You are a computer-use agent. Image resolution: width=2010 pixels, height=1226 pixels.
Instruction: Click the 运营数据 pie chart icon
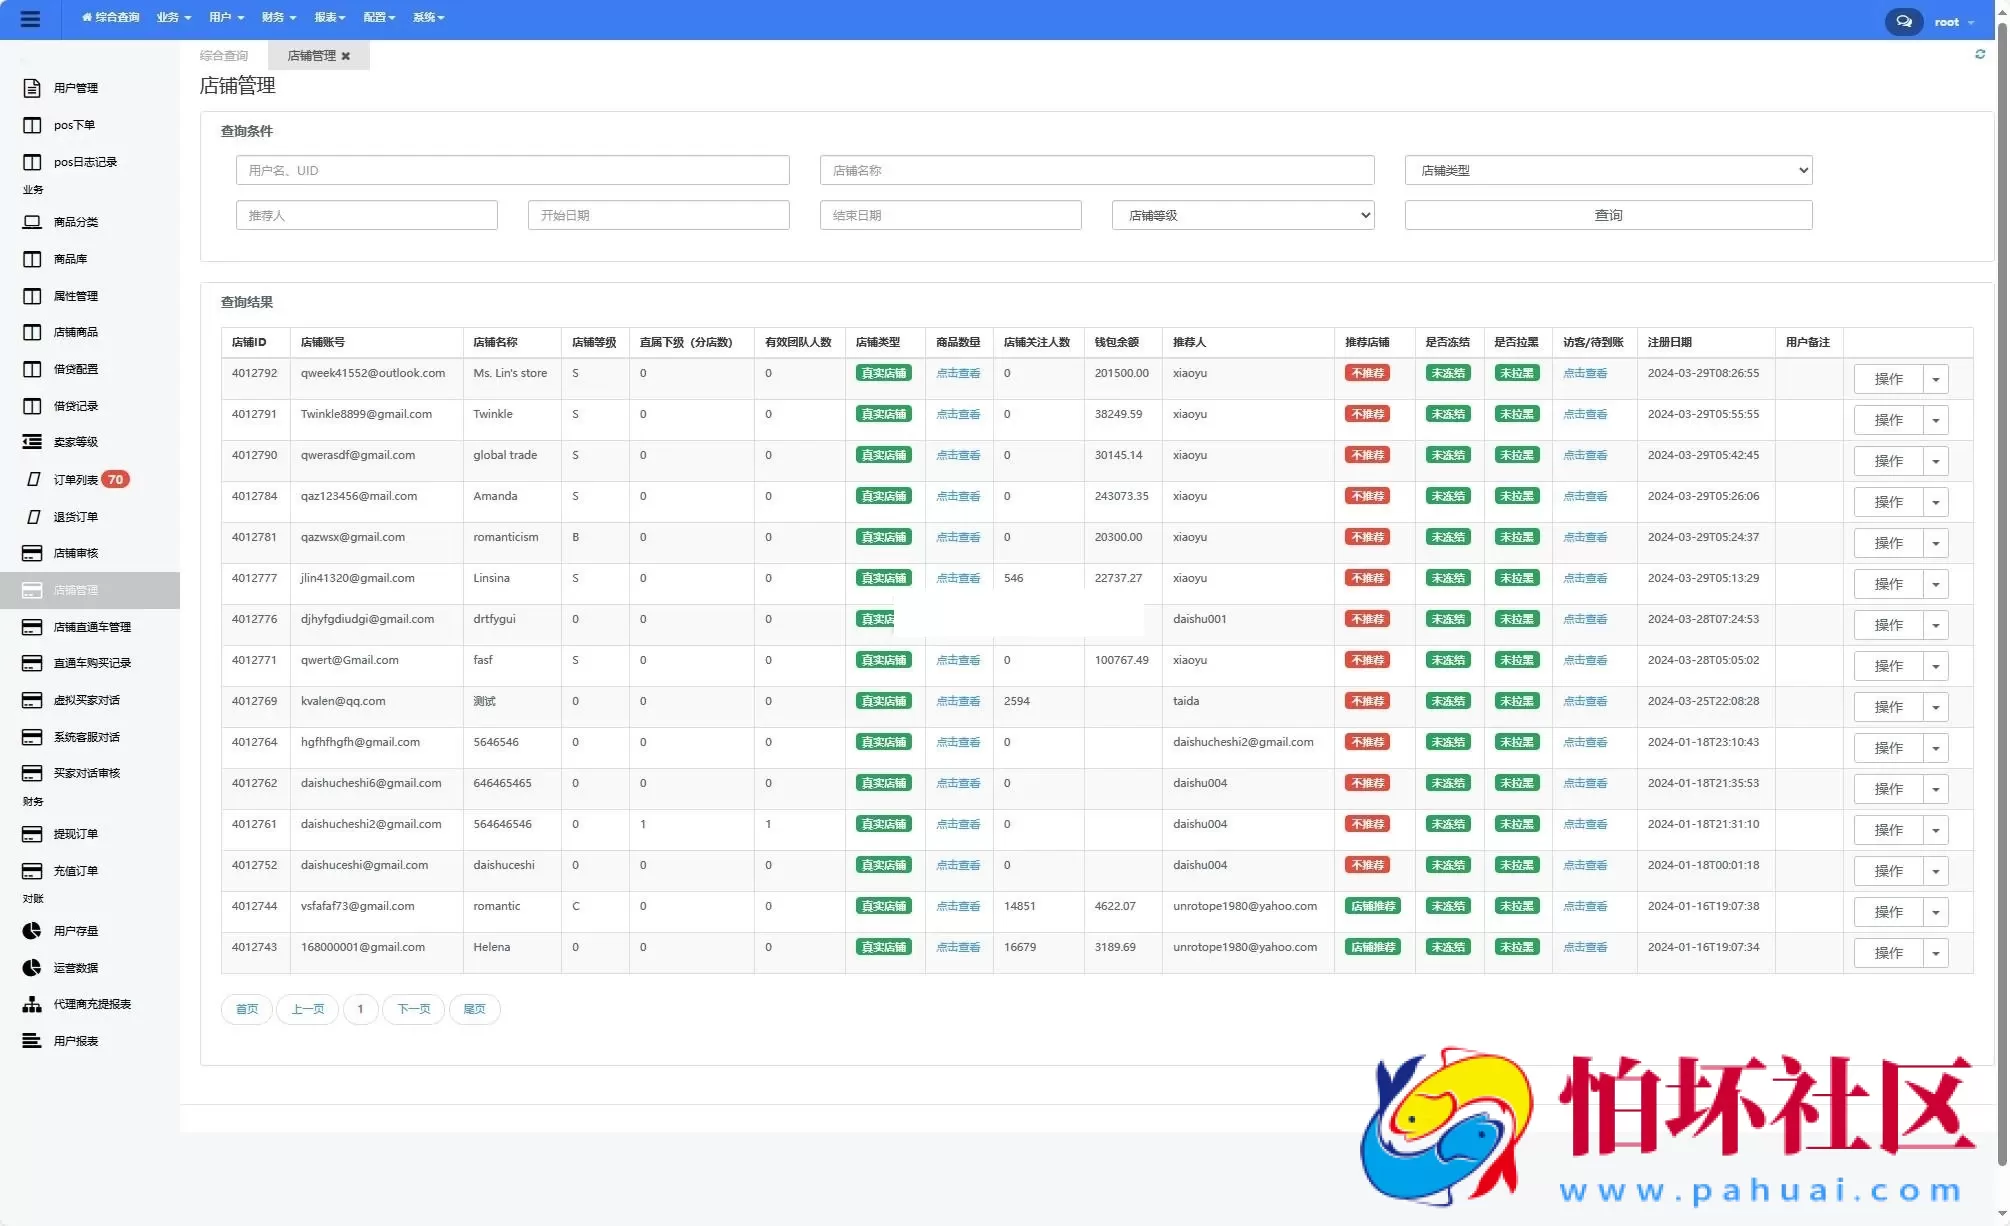pyautogui.click(x=32, y=967)
